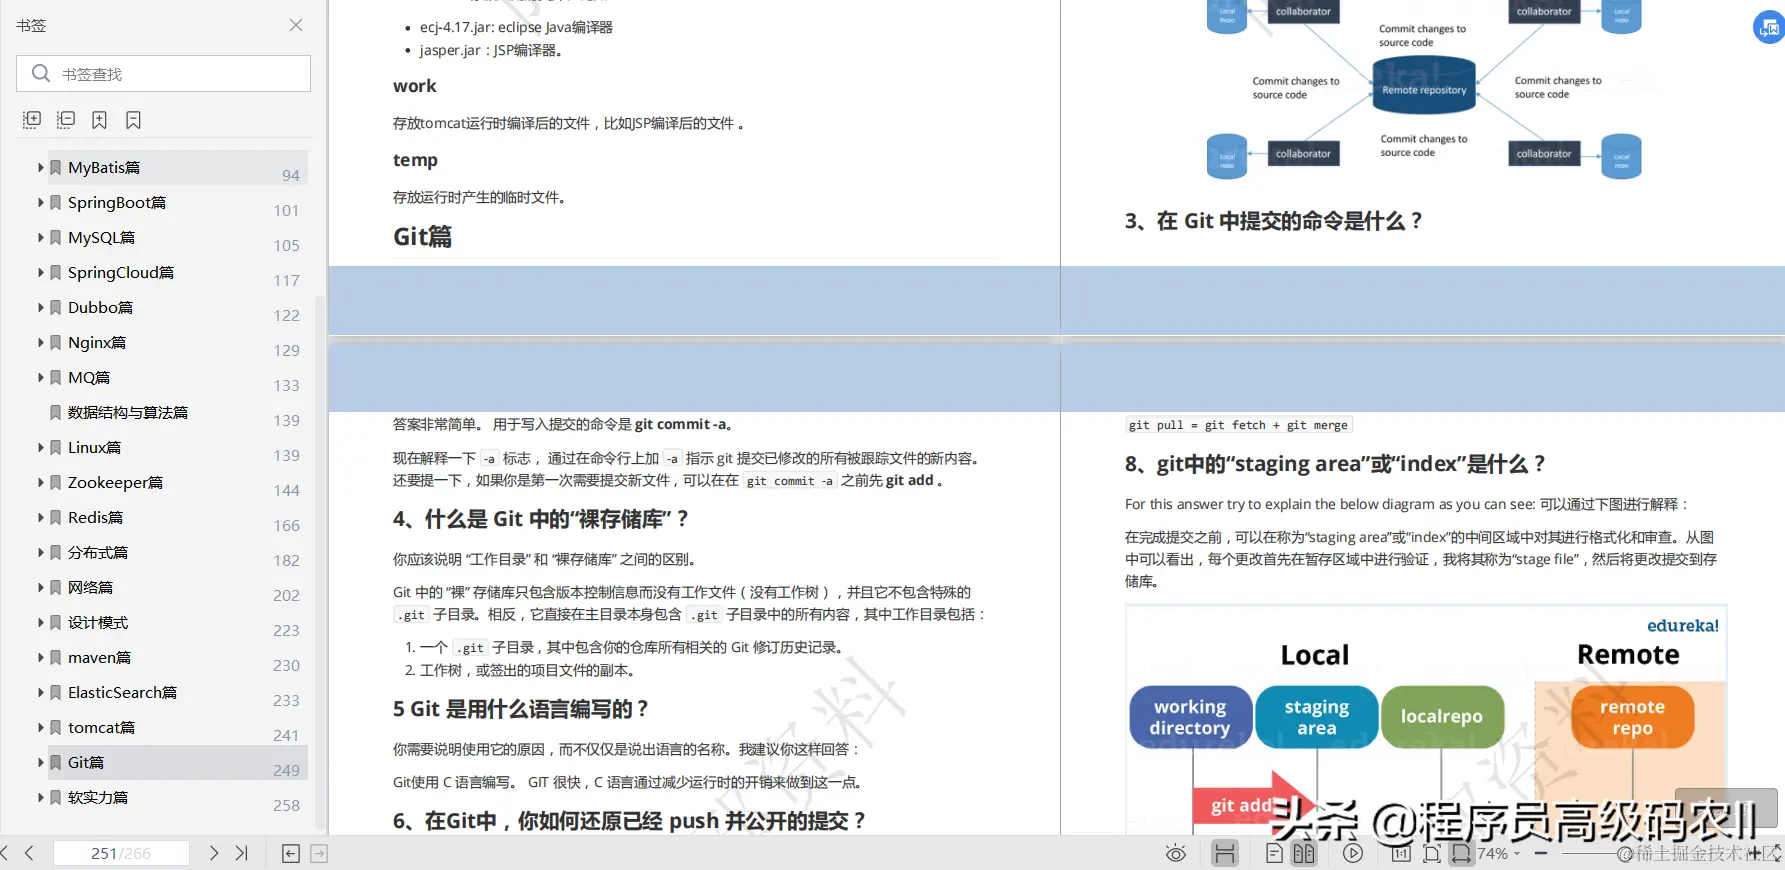Click page count 249 beside Git篇
This screenshot has height=870, width=1785.
click(x=286, y=770)
